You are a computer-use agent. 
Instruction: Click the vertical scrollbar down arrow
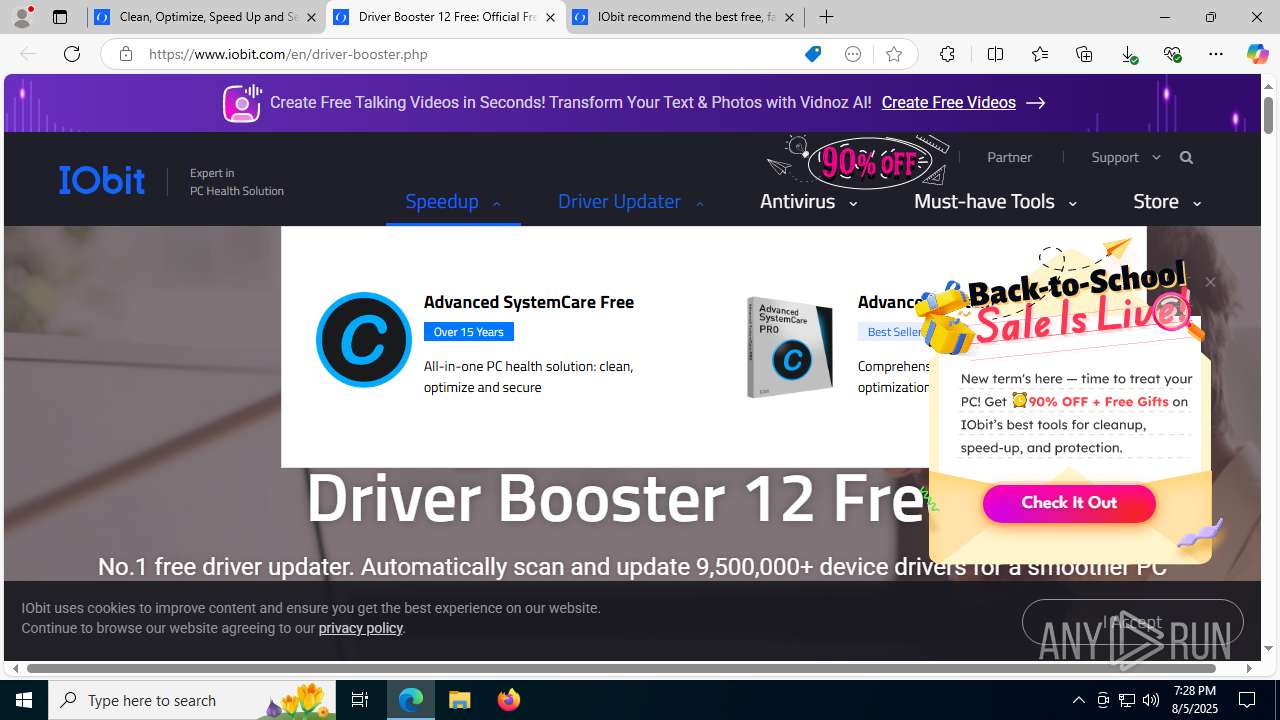[1268, 649]
